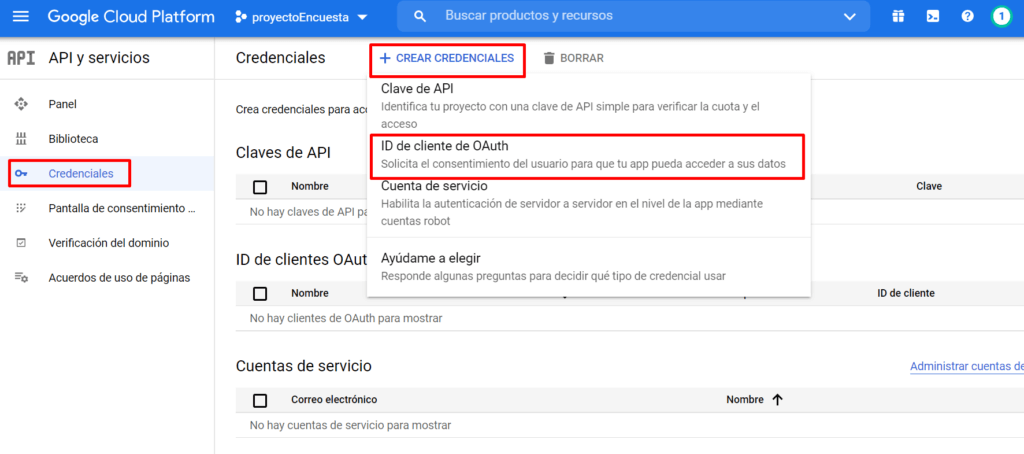1024x454 pixels.
Task: Open Acuerdos de uso de páginas
Action: [x=120, y=278]
